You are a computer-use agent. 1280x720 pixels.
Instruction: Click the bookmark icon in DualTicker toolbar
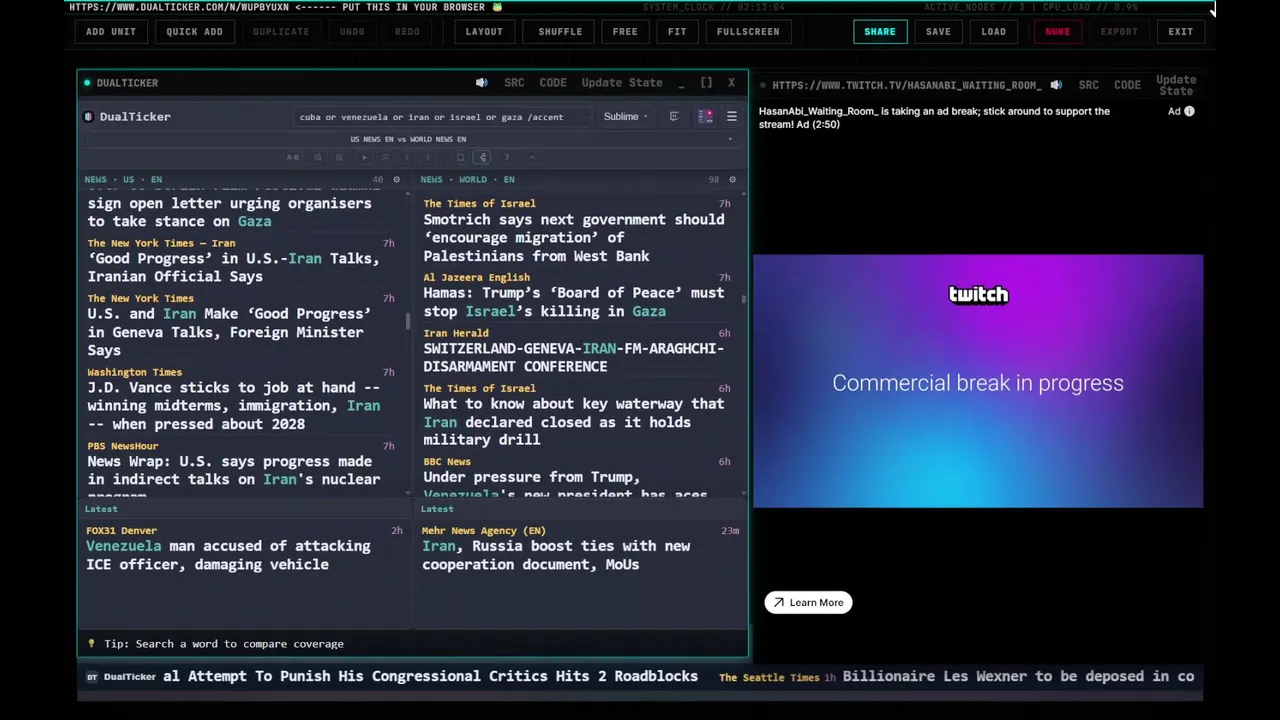(460, 157)
